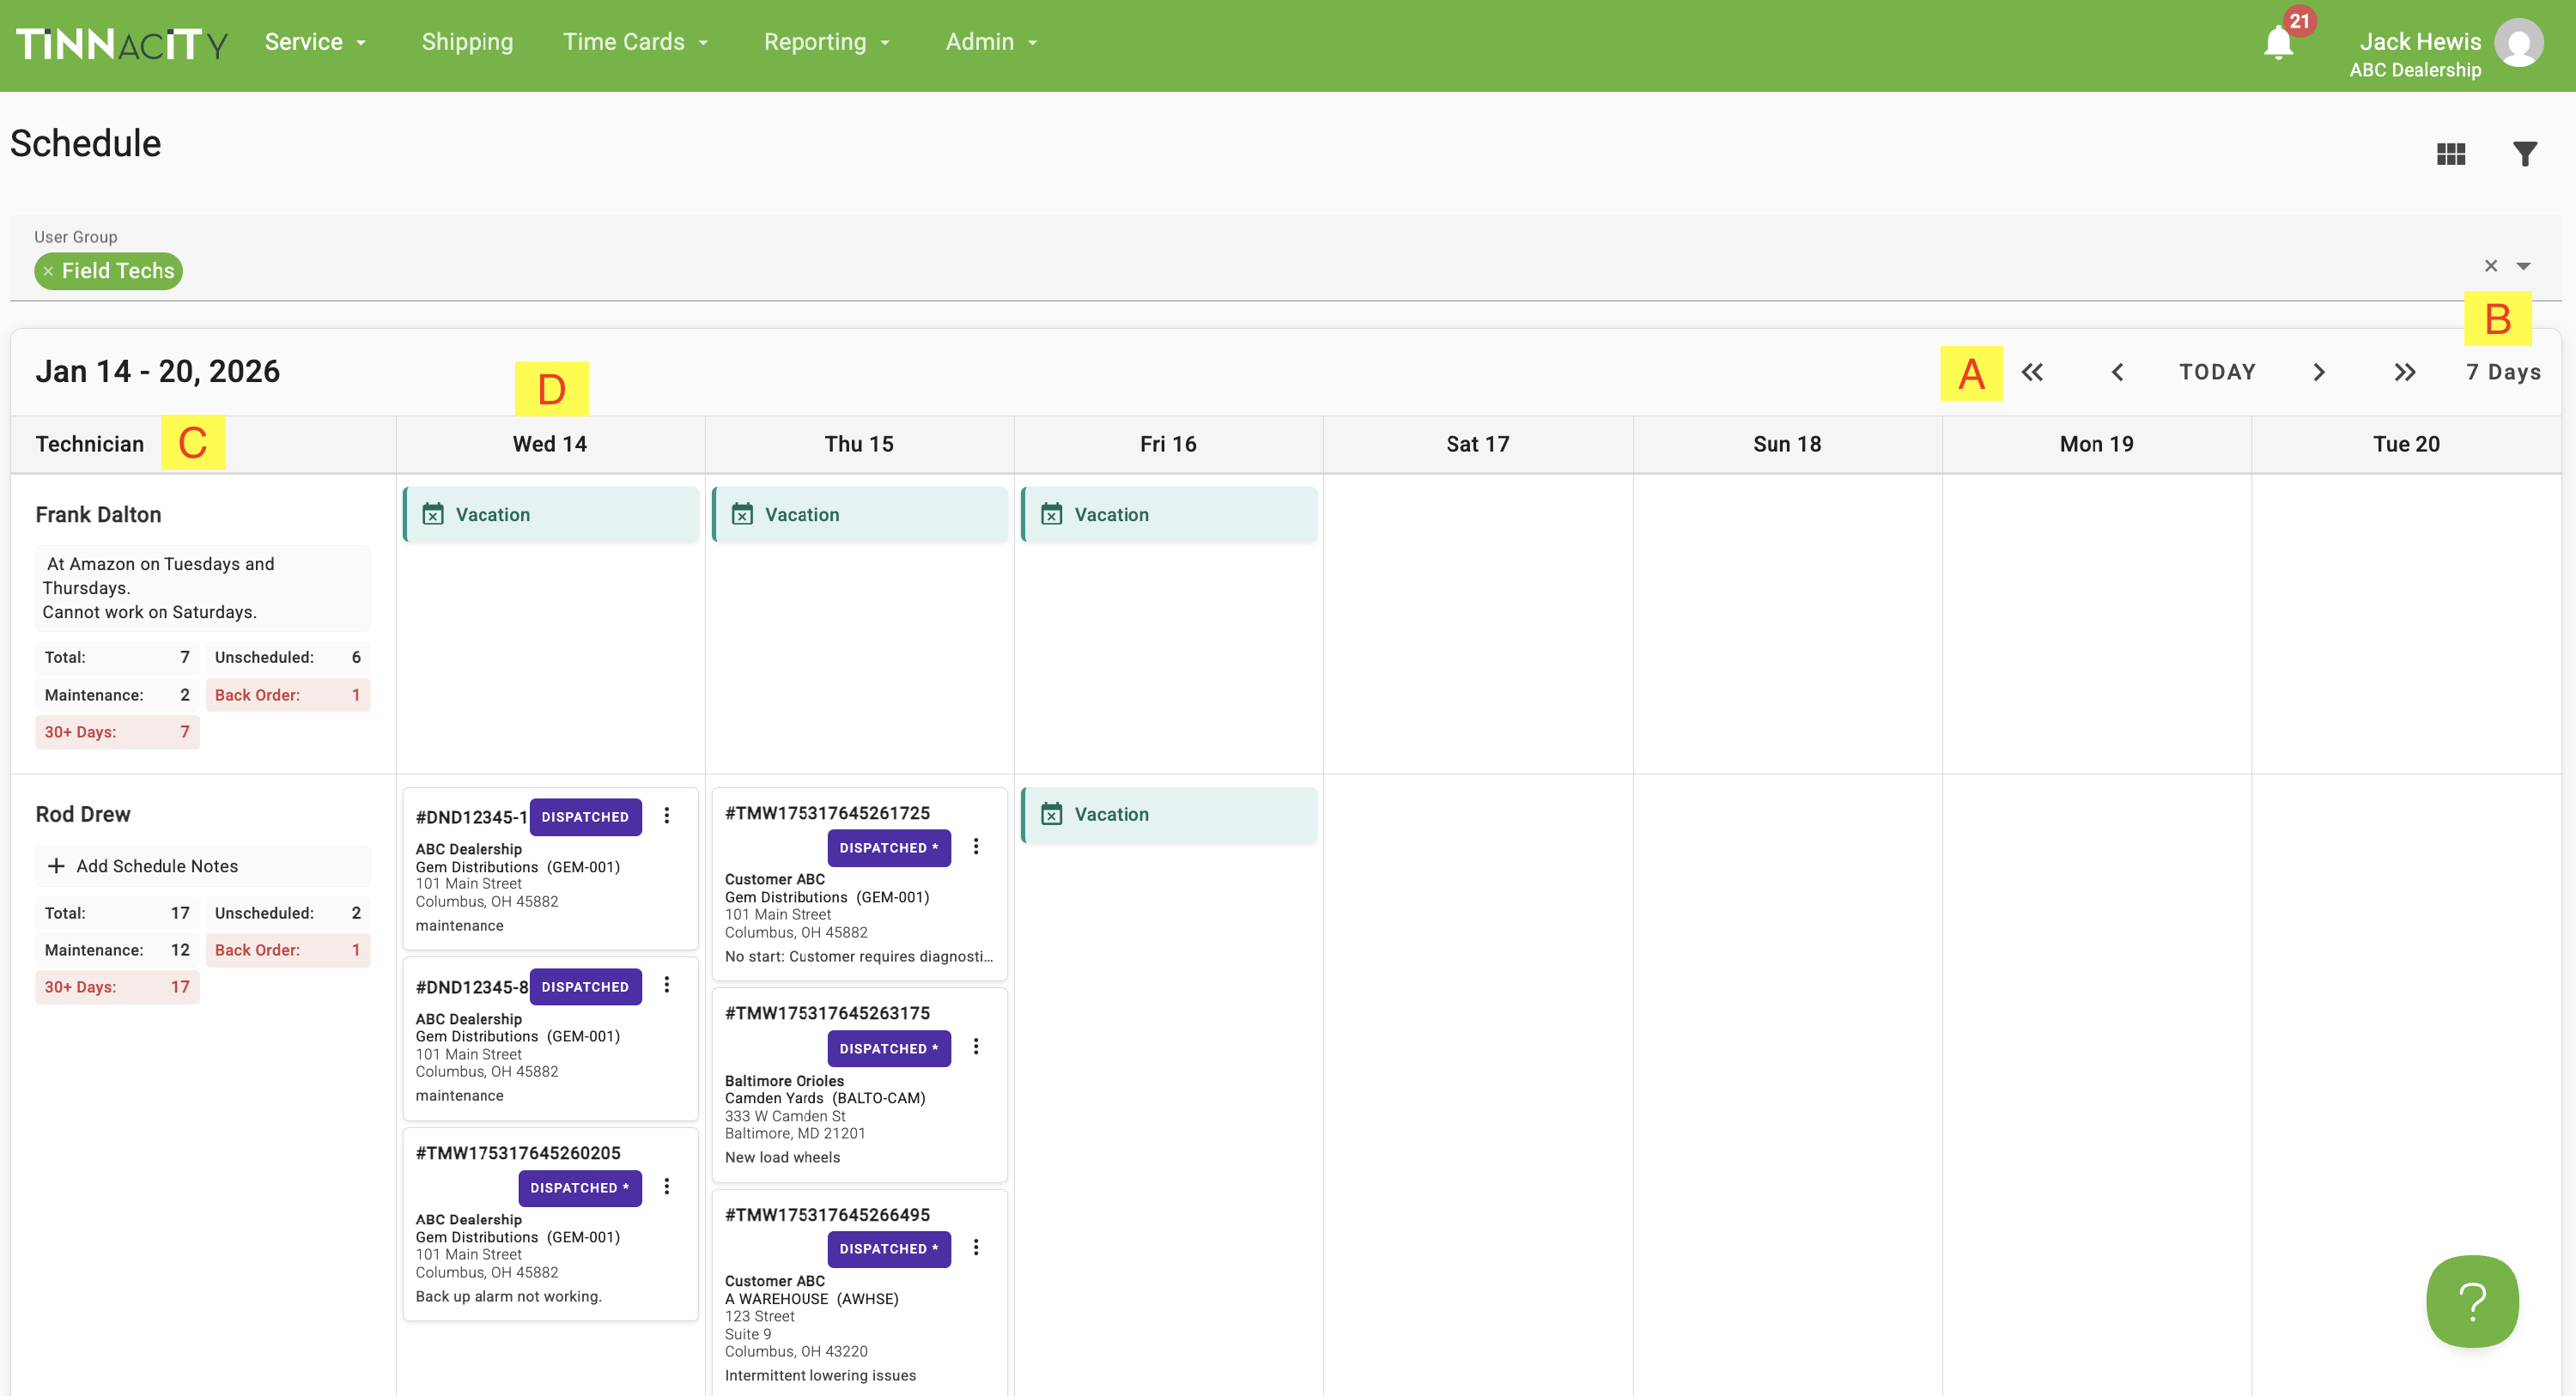The height and width of the screenshot is (1396, 2576).
Task: Click Jack Hewis user avatar
Action: coord(2518,44)
